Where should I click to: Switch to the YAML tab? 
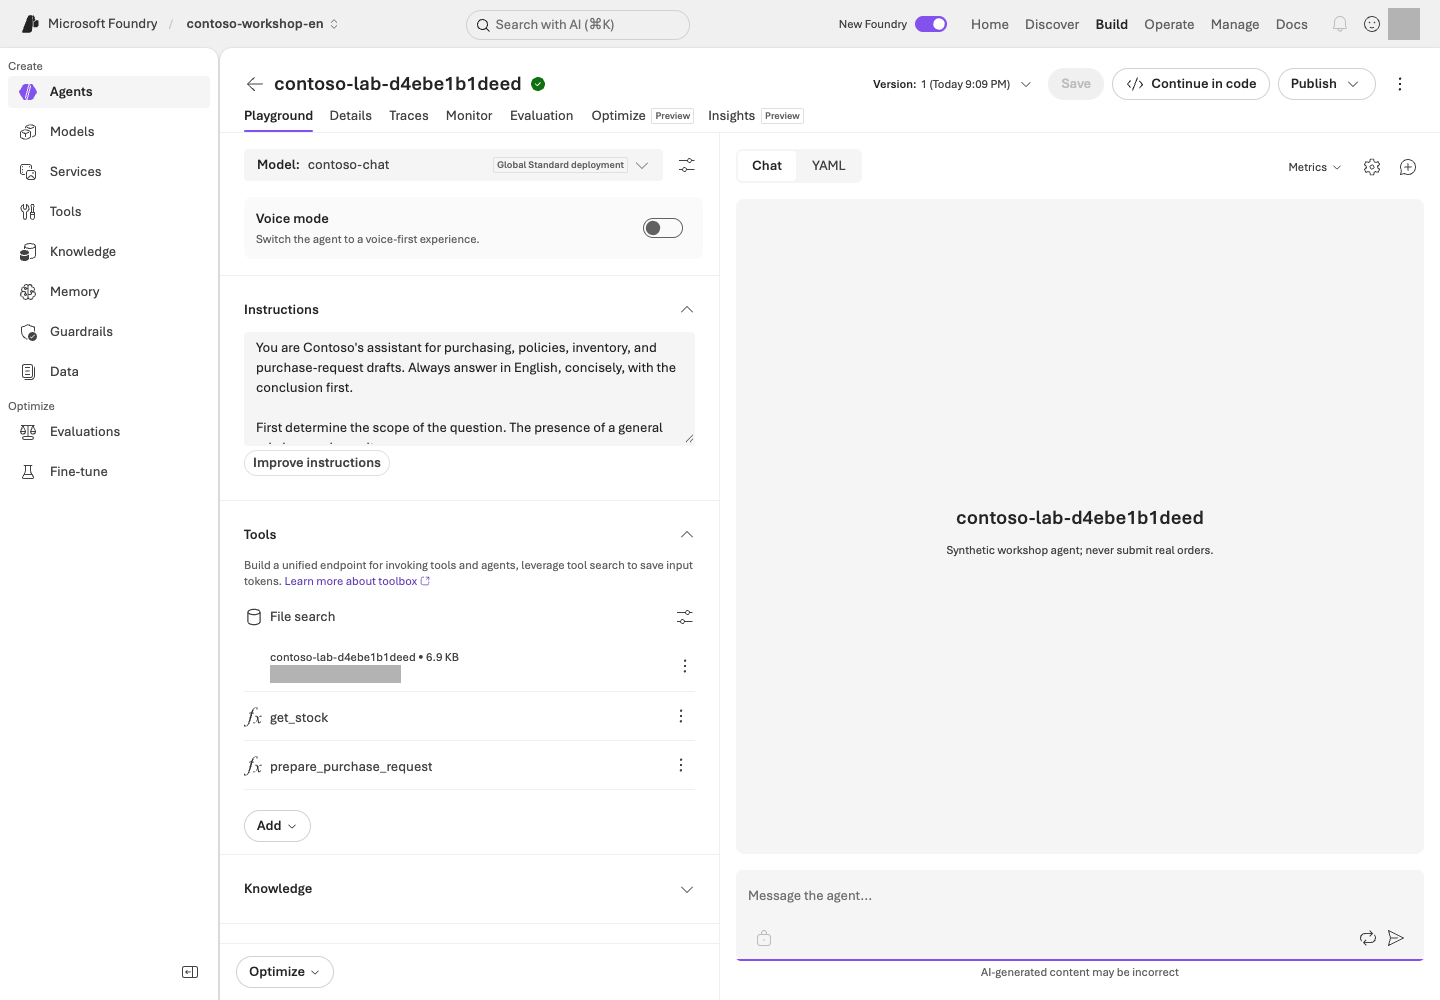pos(829,166)
